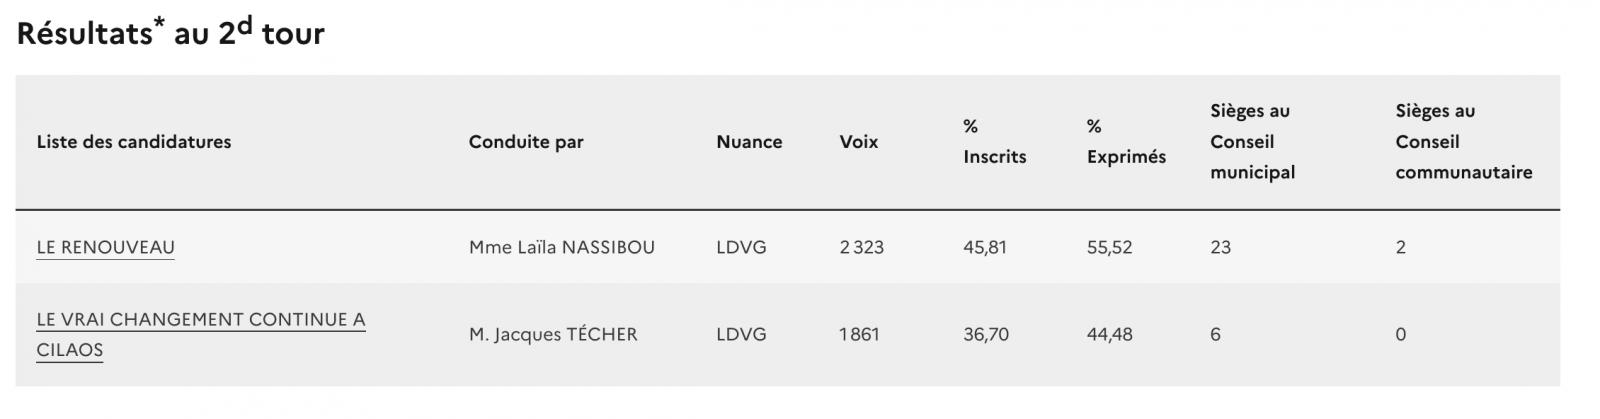Click the Liste des candidatures column header
The width and height of the screenshot is (1600, 419).
point(134,142)
